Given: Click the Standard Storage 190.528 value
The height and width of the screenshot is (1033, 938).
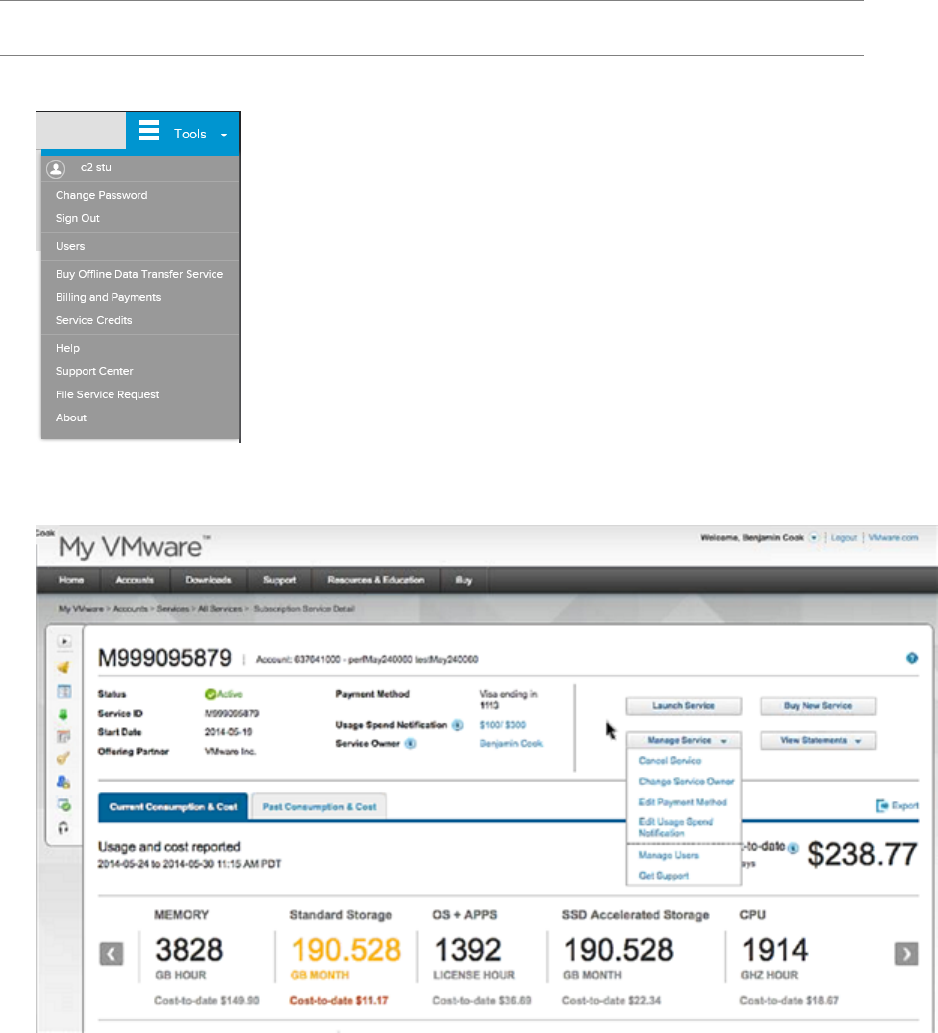Looking at the screenshot, I should coord(346,950).
